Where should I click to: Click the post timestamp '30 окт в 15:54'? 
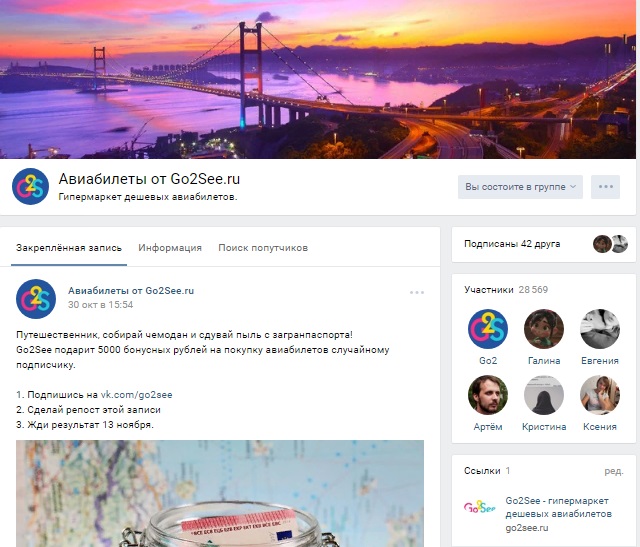point(100,305)
